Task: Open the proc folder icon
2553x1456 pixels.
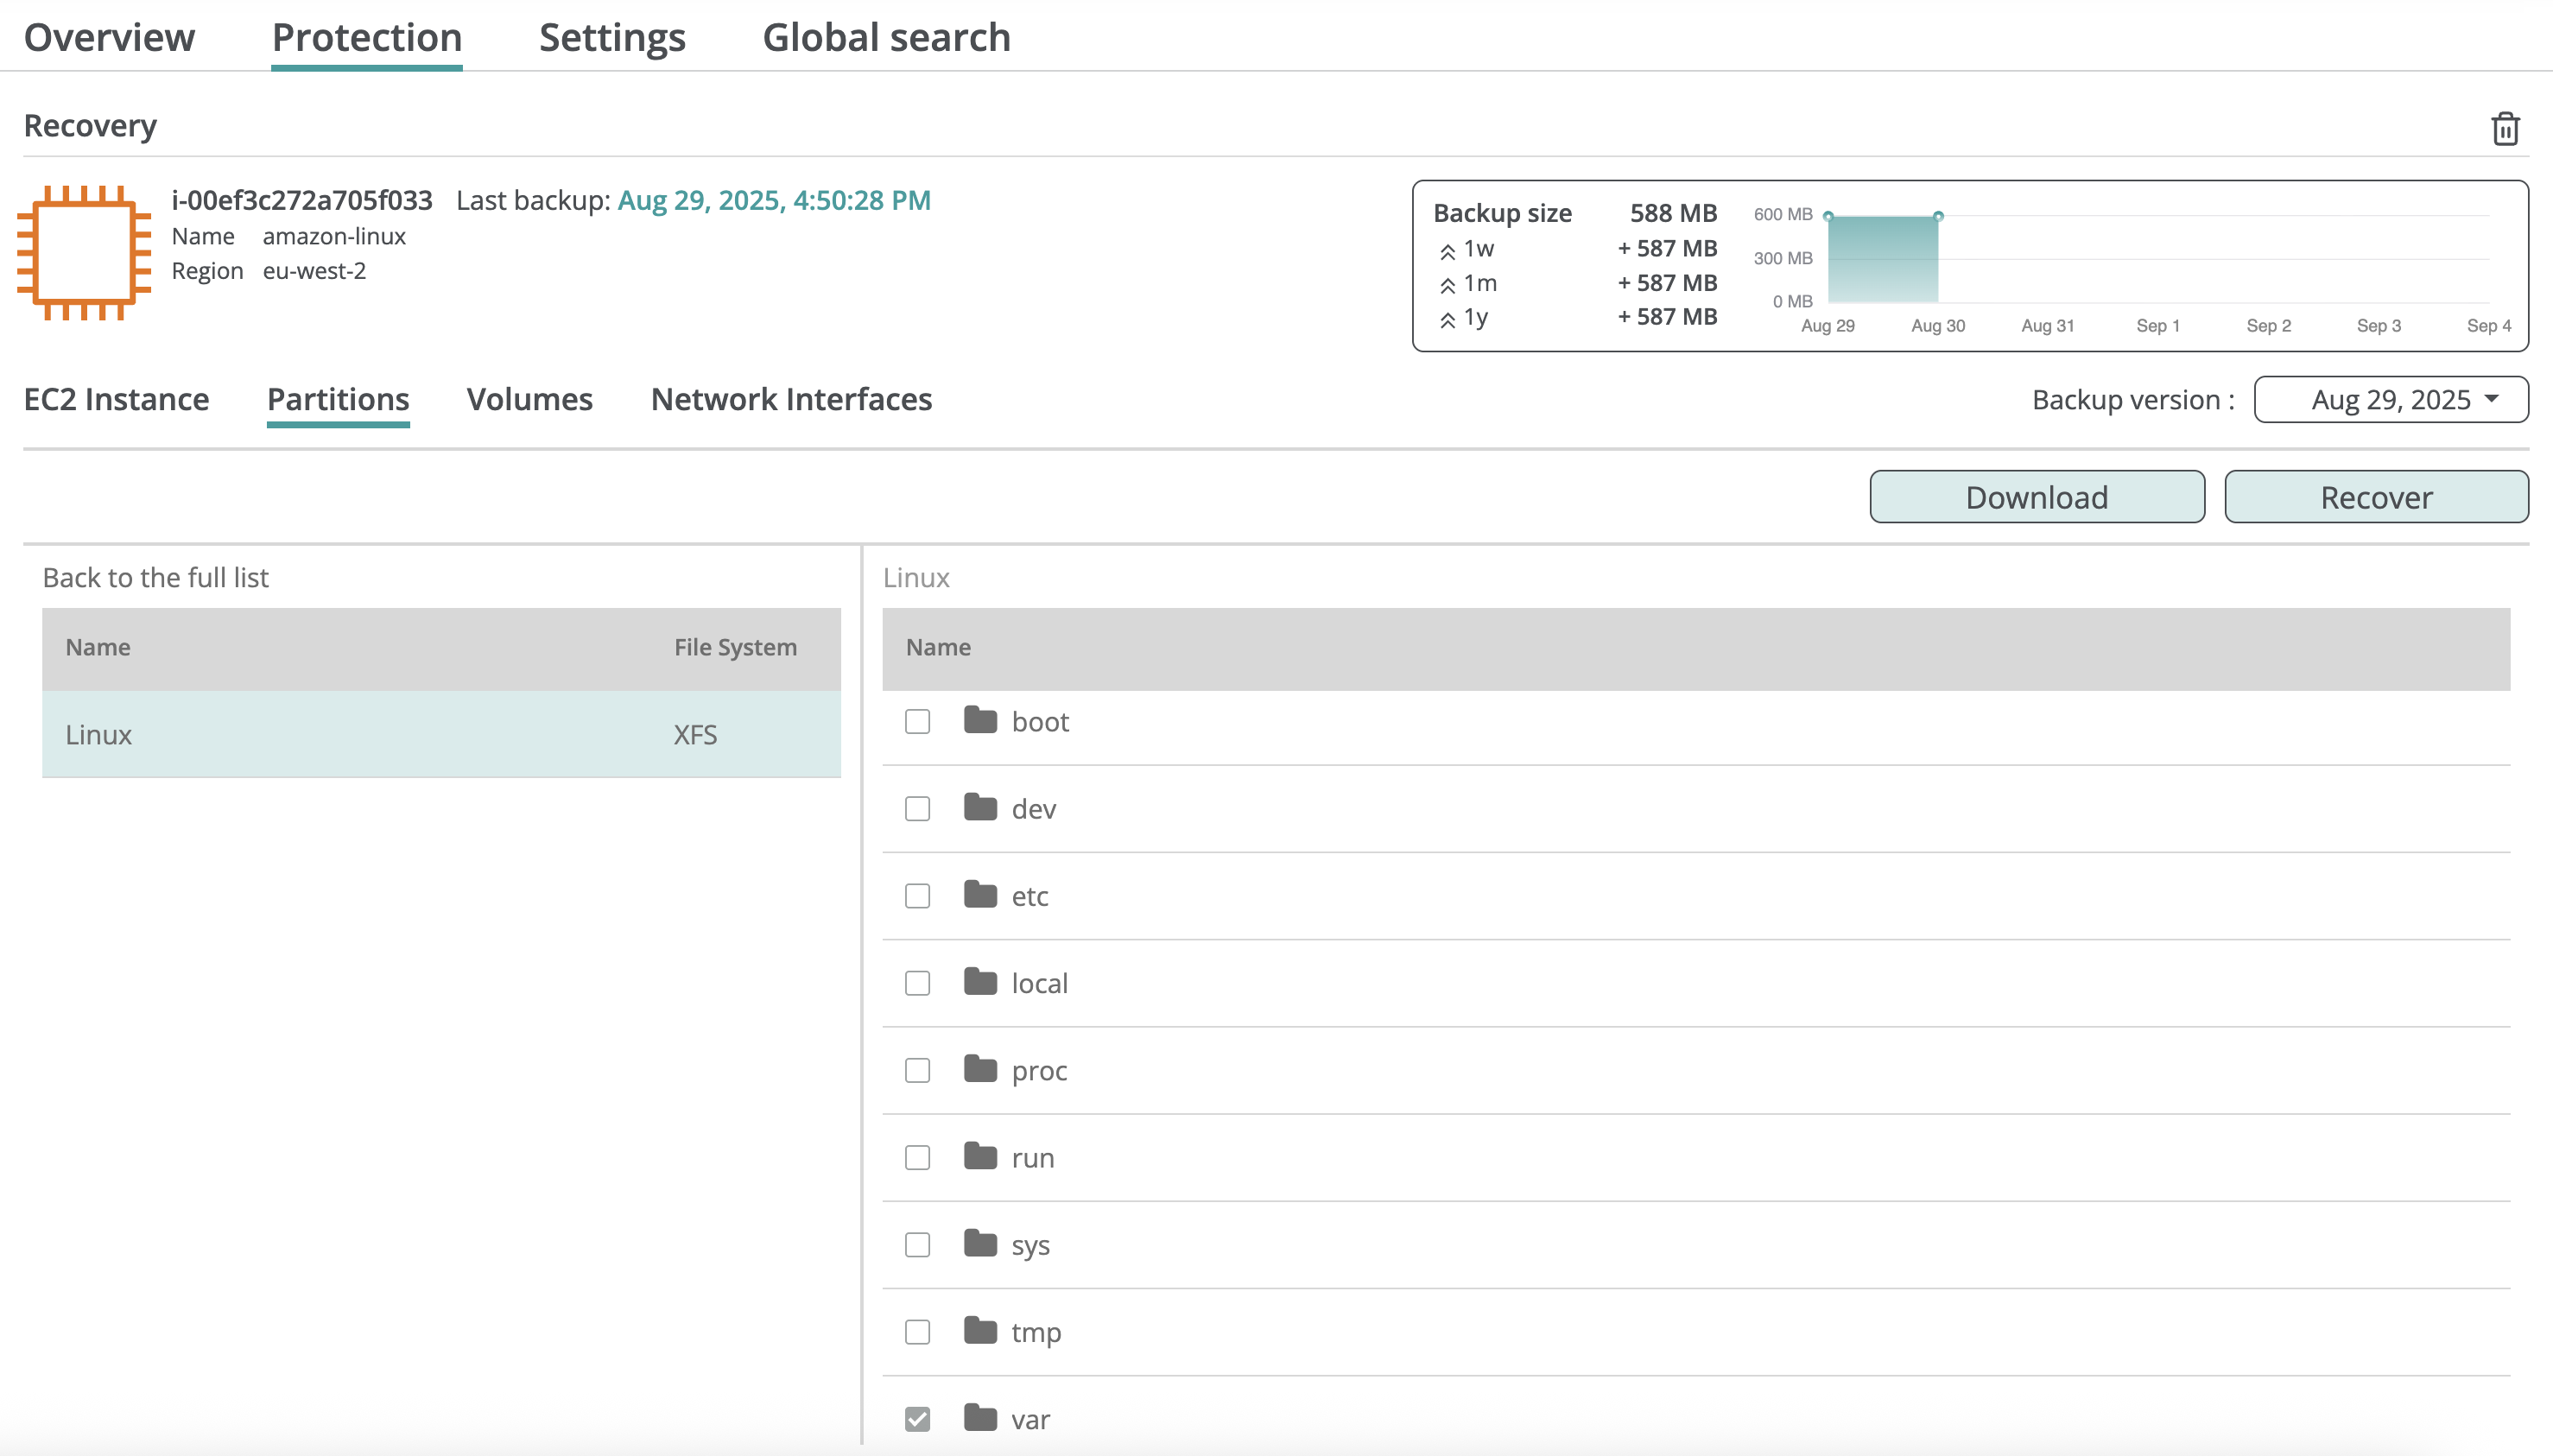Action: coord(980,1069)
